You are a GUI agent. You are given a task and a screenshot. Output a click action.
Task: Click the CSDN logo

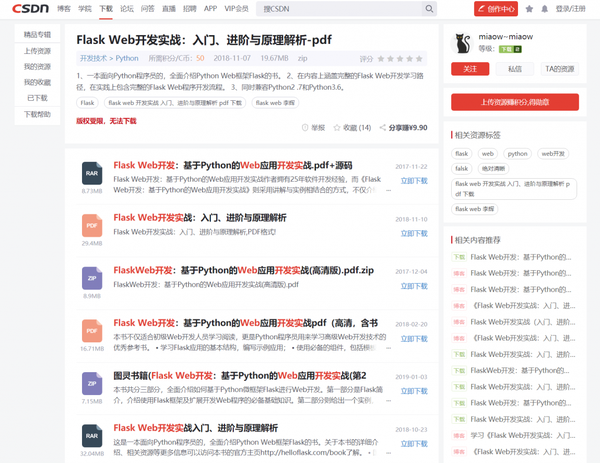point(30,8)
